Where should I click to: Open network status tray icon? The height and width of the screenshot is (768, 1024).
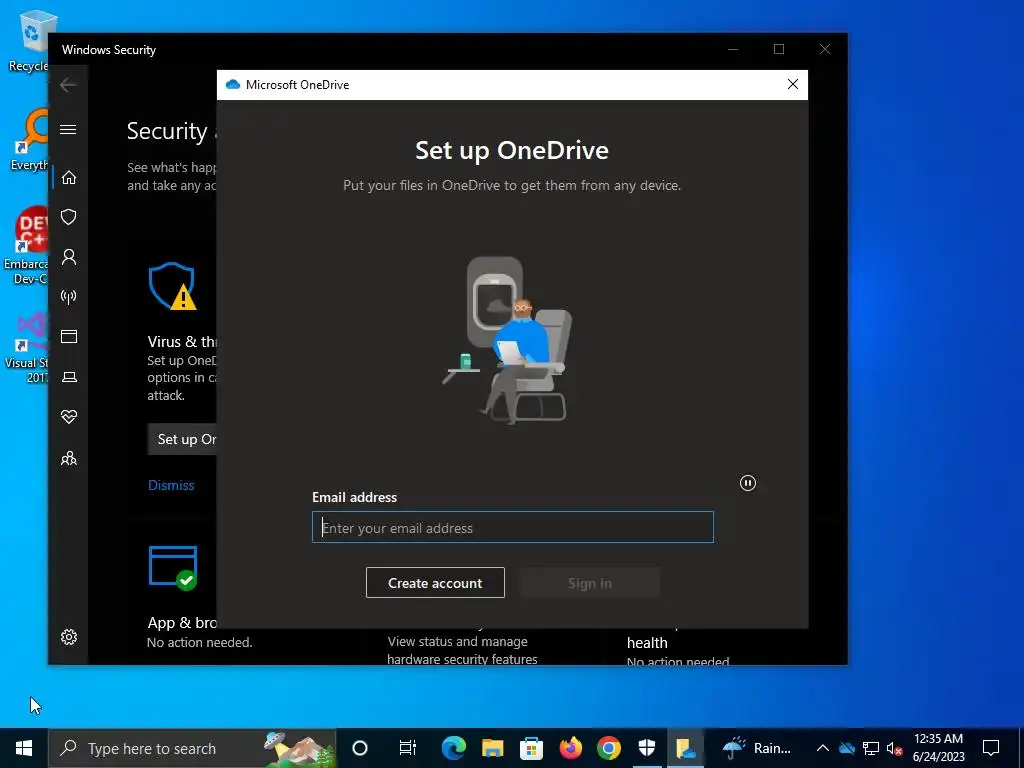871,748
